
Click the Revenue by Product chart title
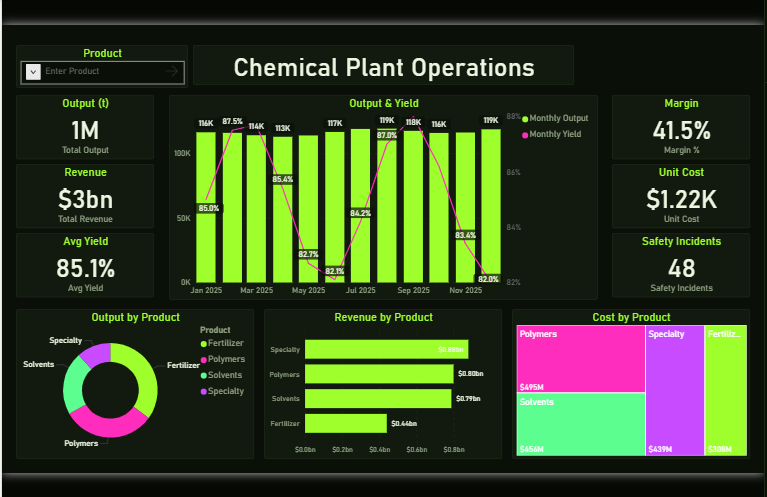click(x=384, y=317)
